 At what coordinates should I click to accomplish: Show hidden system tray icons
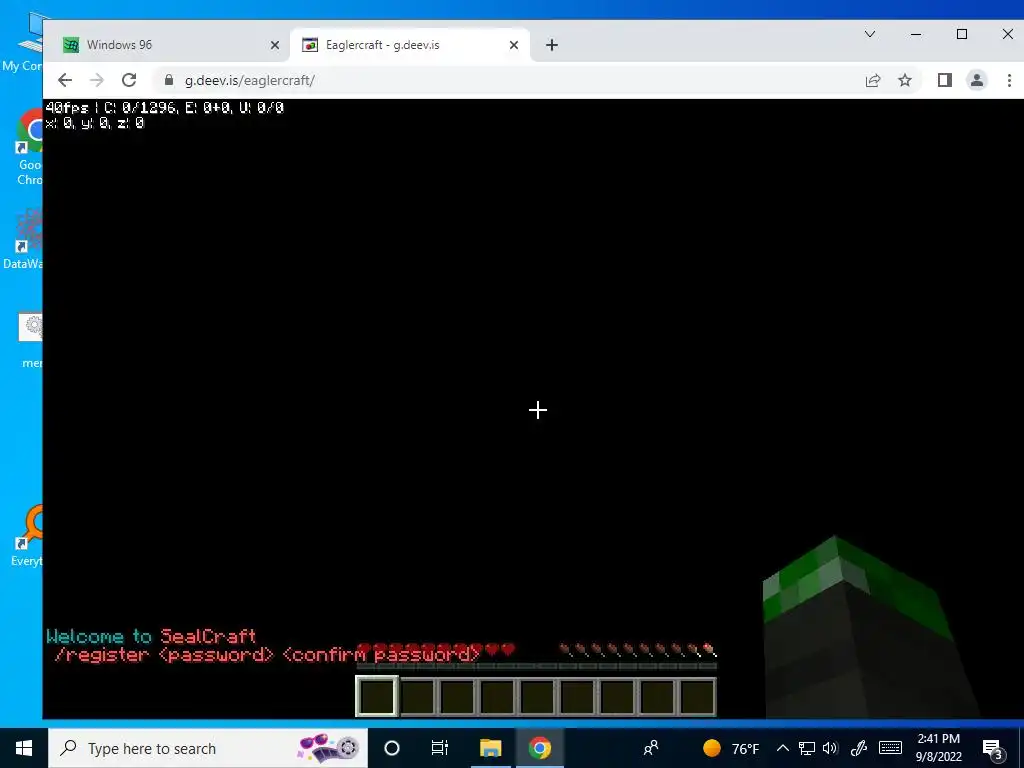(x=782, y=748)
